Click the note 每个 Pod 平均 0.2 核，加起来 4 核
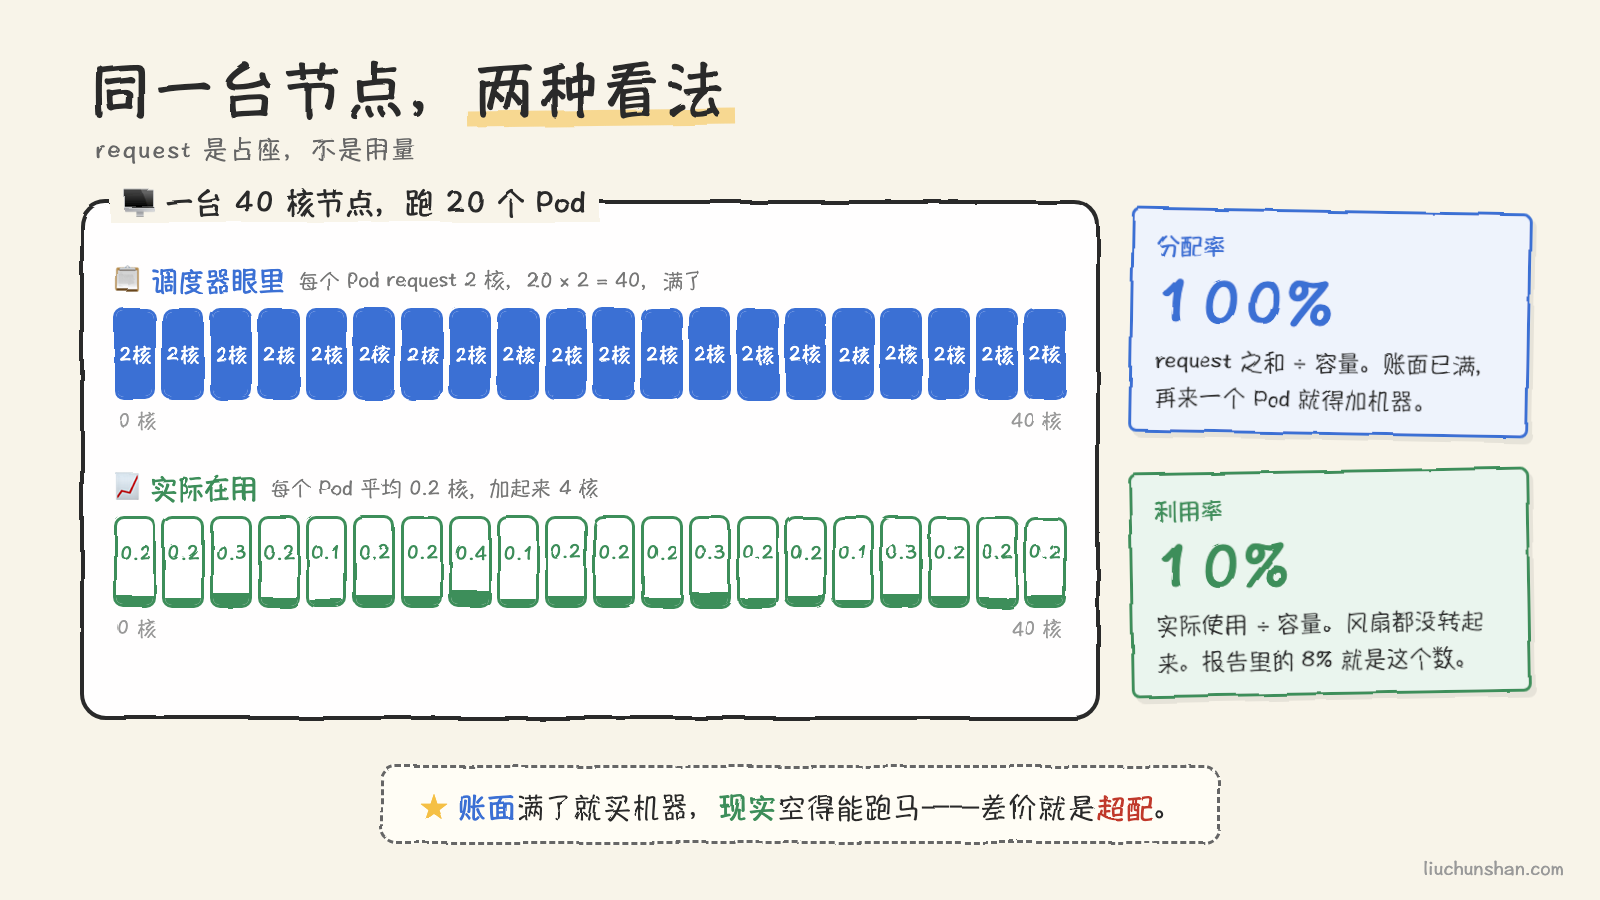This screenshot has width=1600, height=900. coord(434,488)
